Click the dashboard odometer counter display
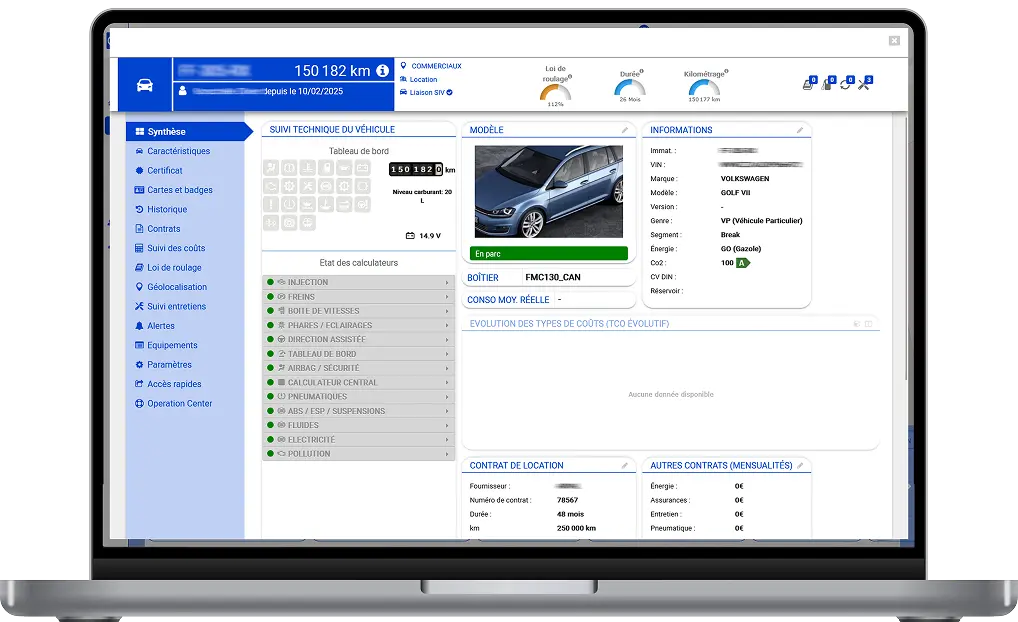 (416, 169)
